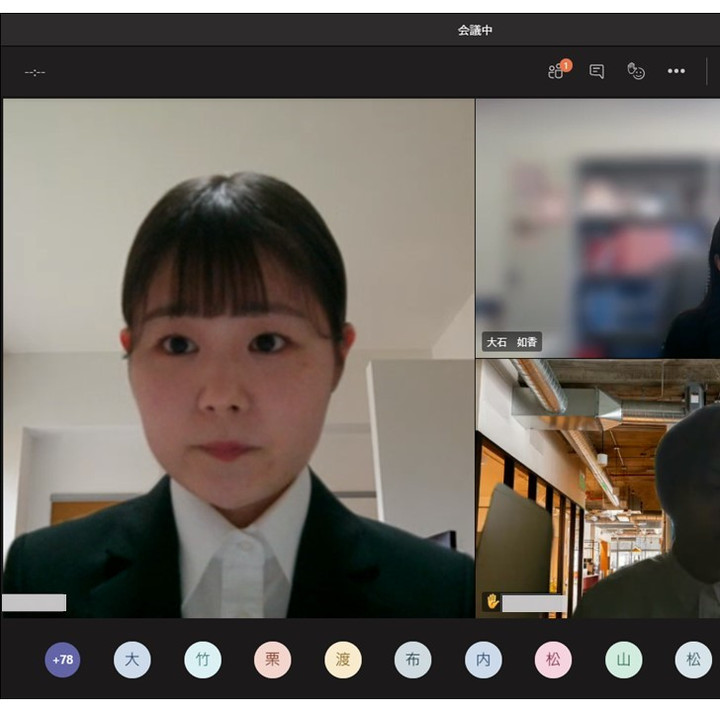Open the reactions and raise hand menu
Image resolution: width=720 pixels, height=712 pixels.
[636, 71]
